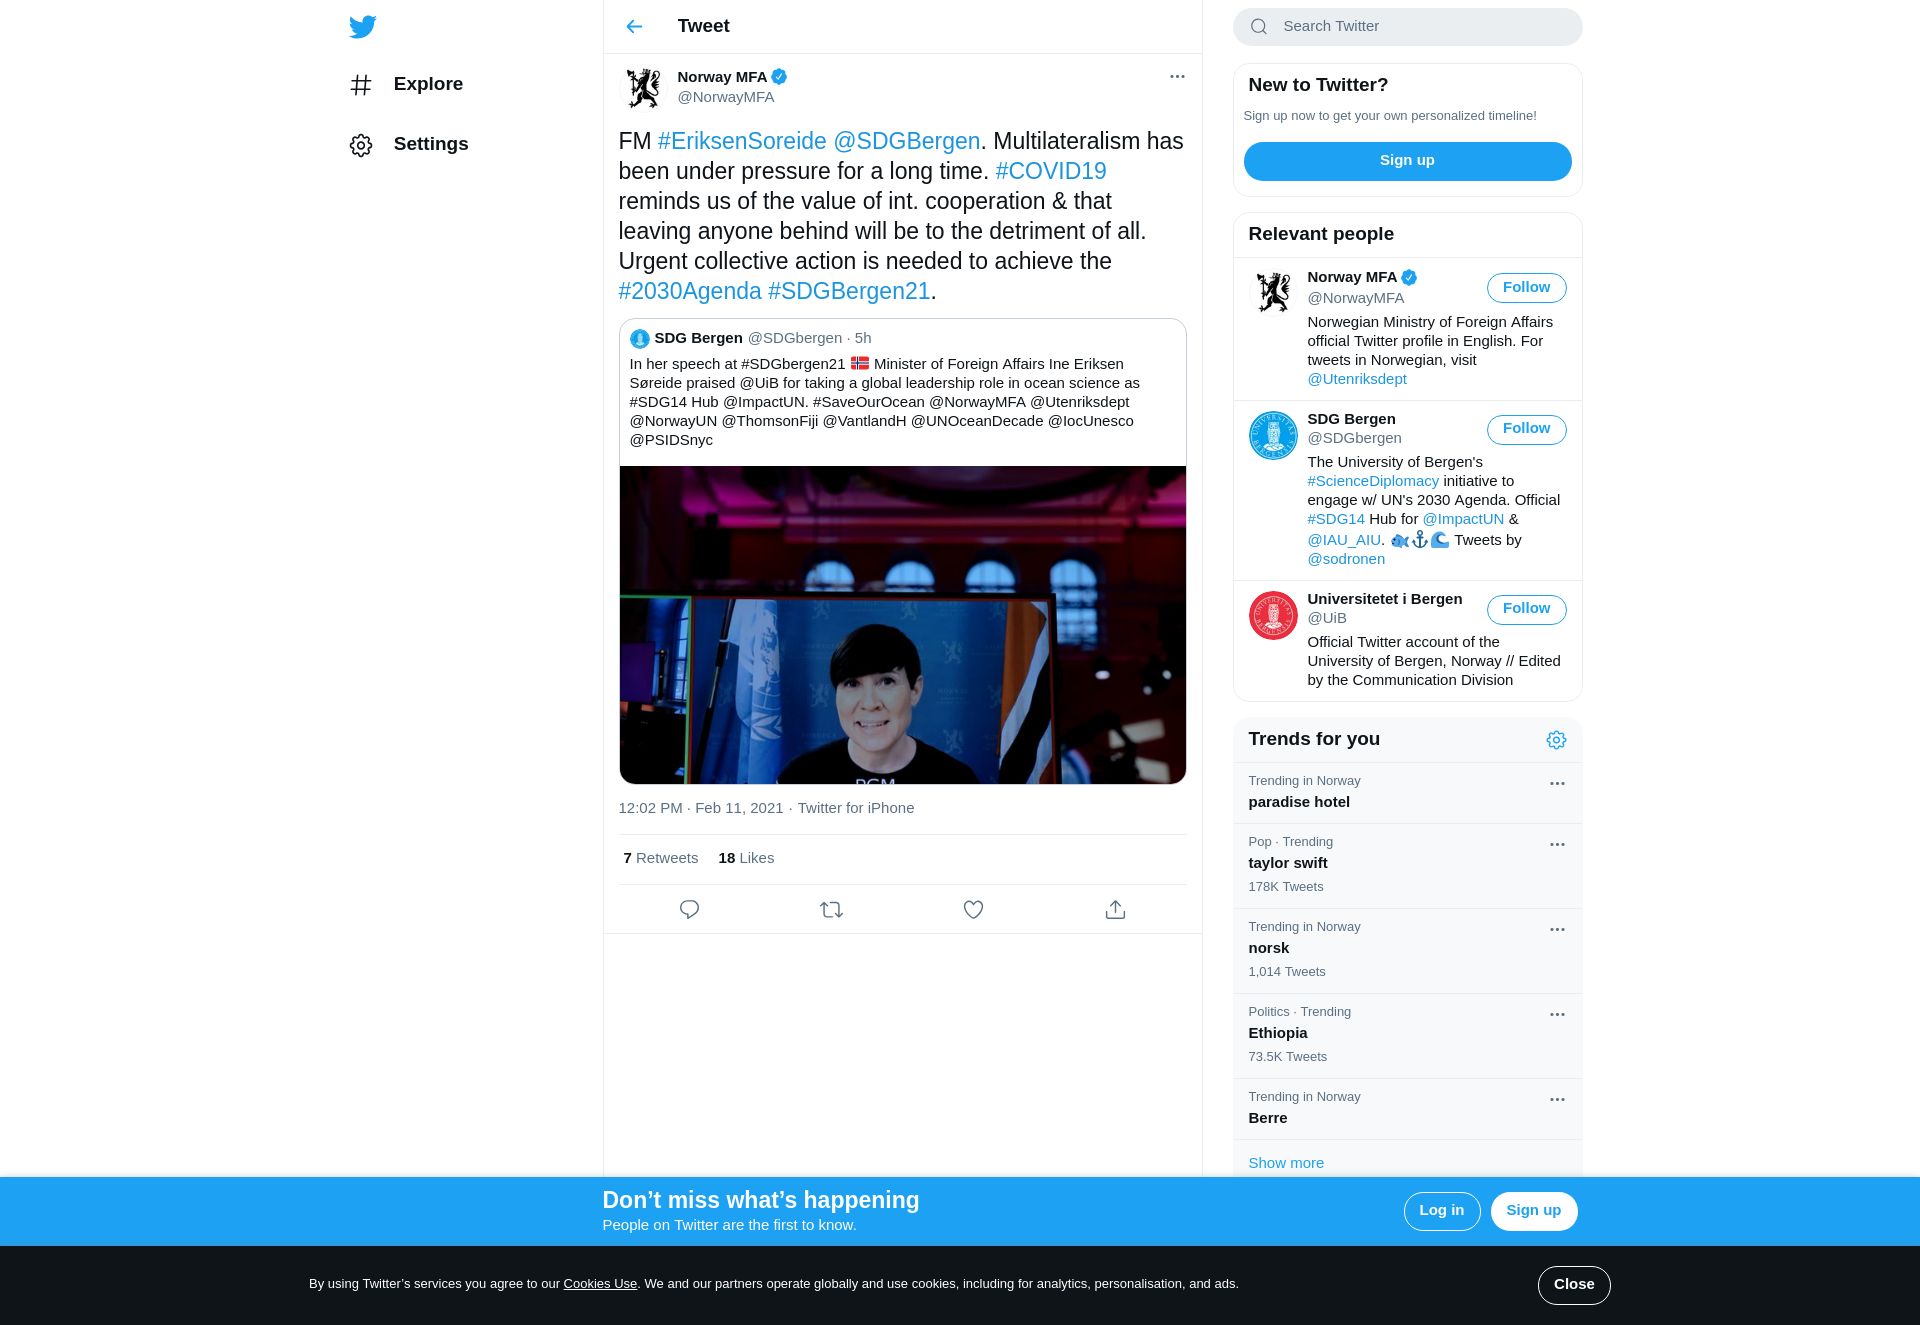1920x1325 pixels.
Task: Go back using the arrow icon
Action: pos(634,27)
